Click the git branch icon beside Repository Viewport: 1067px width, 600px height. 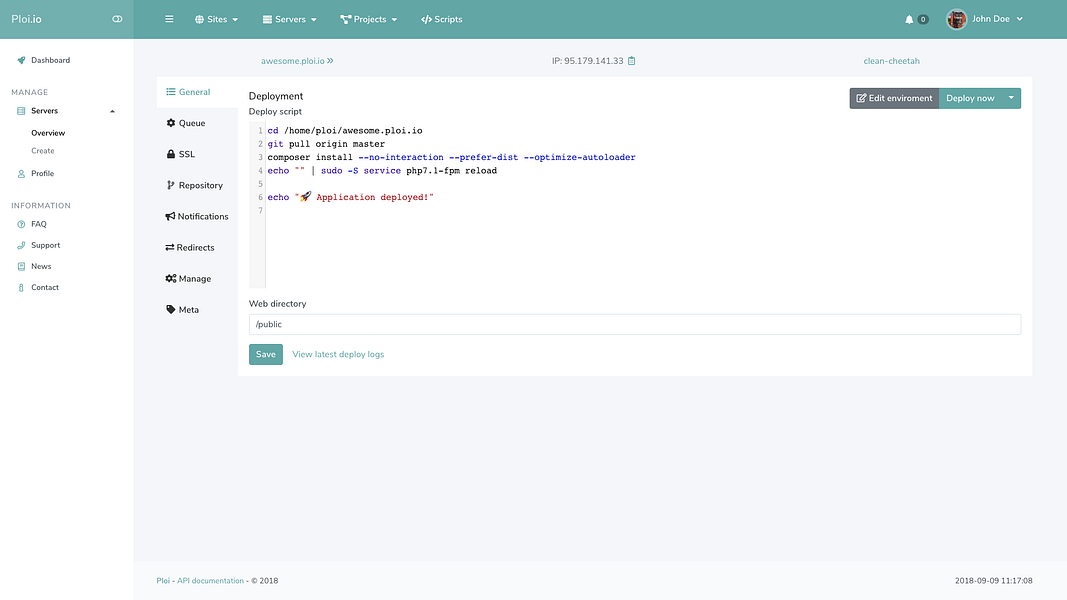pos(170,185)
